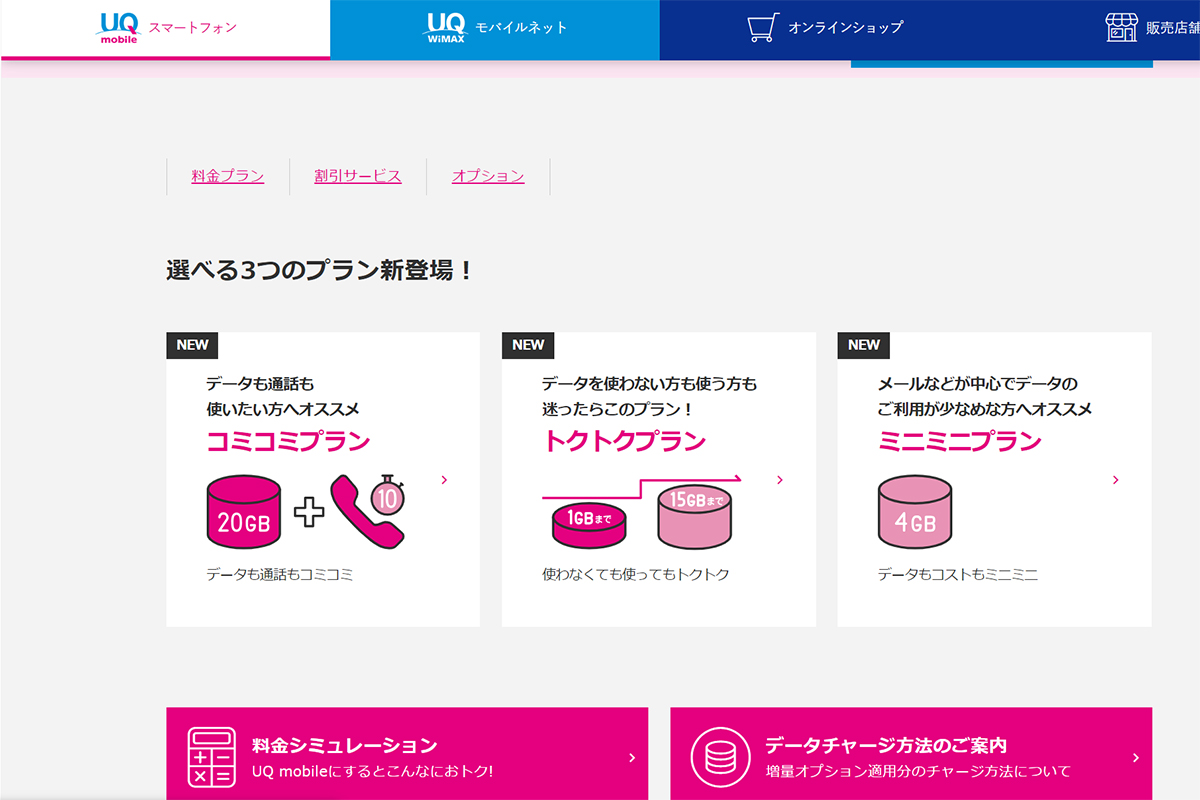The width and height of the screenshot is (1200, 800).
Task: Click the ミニミニプラン title
Action: (960, 441)
